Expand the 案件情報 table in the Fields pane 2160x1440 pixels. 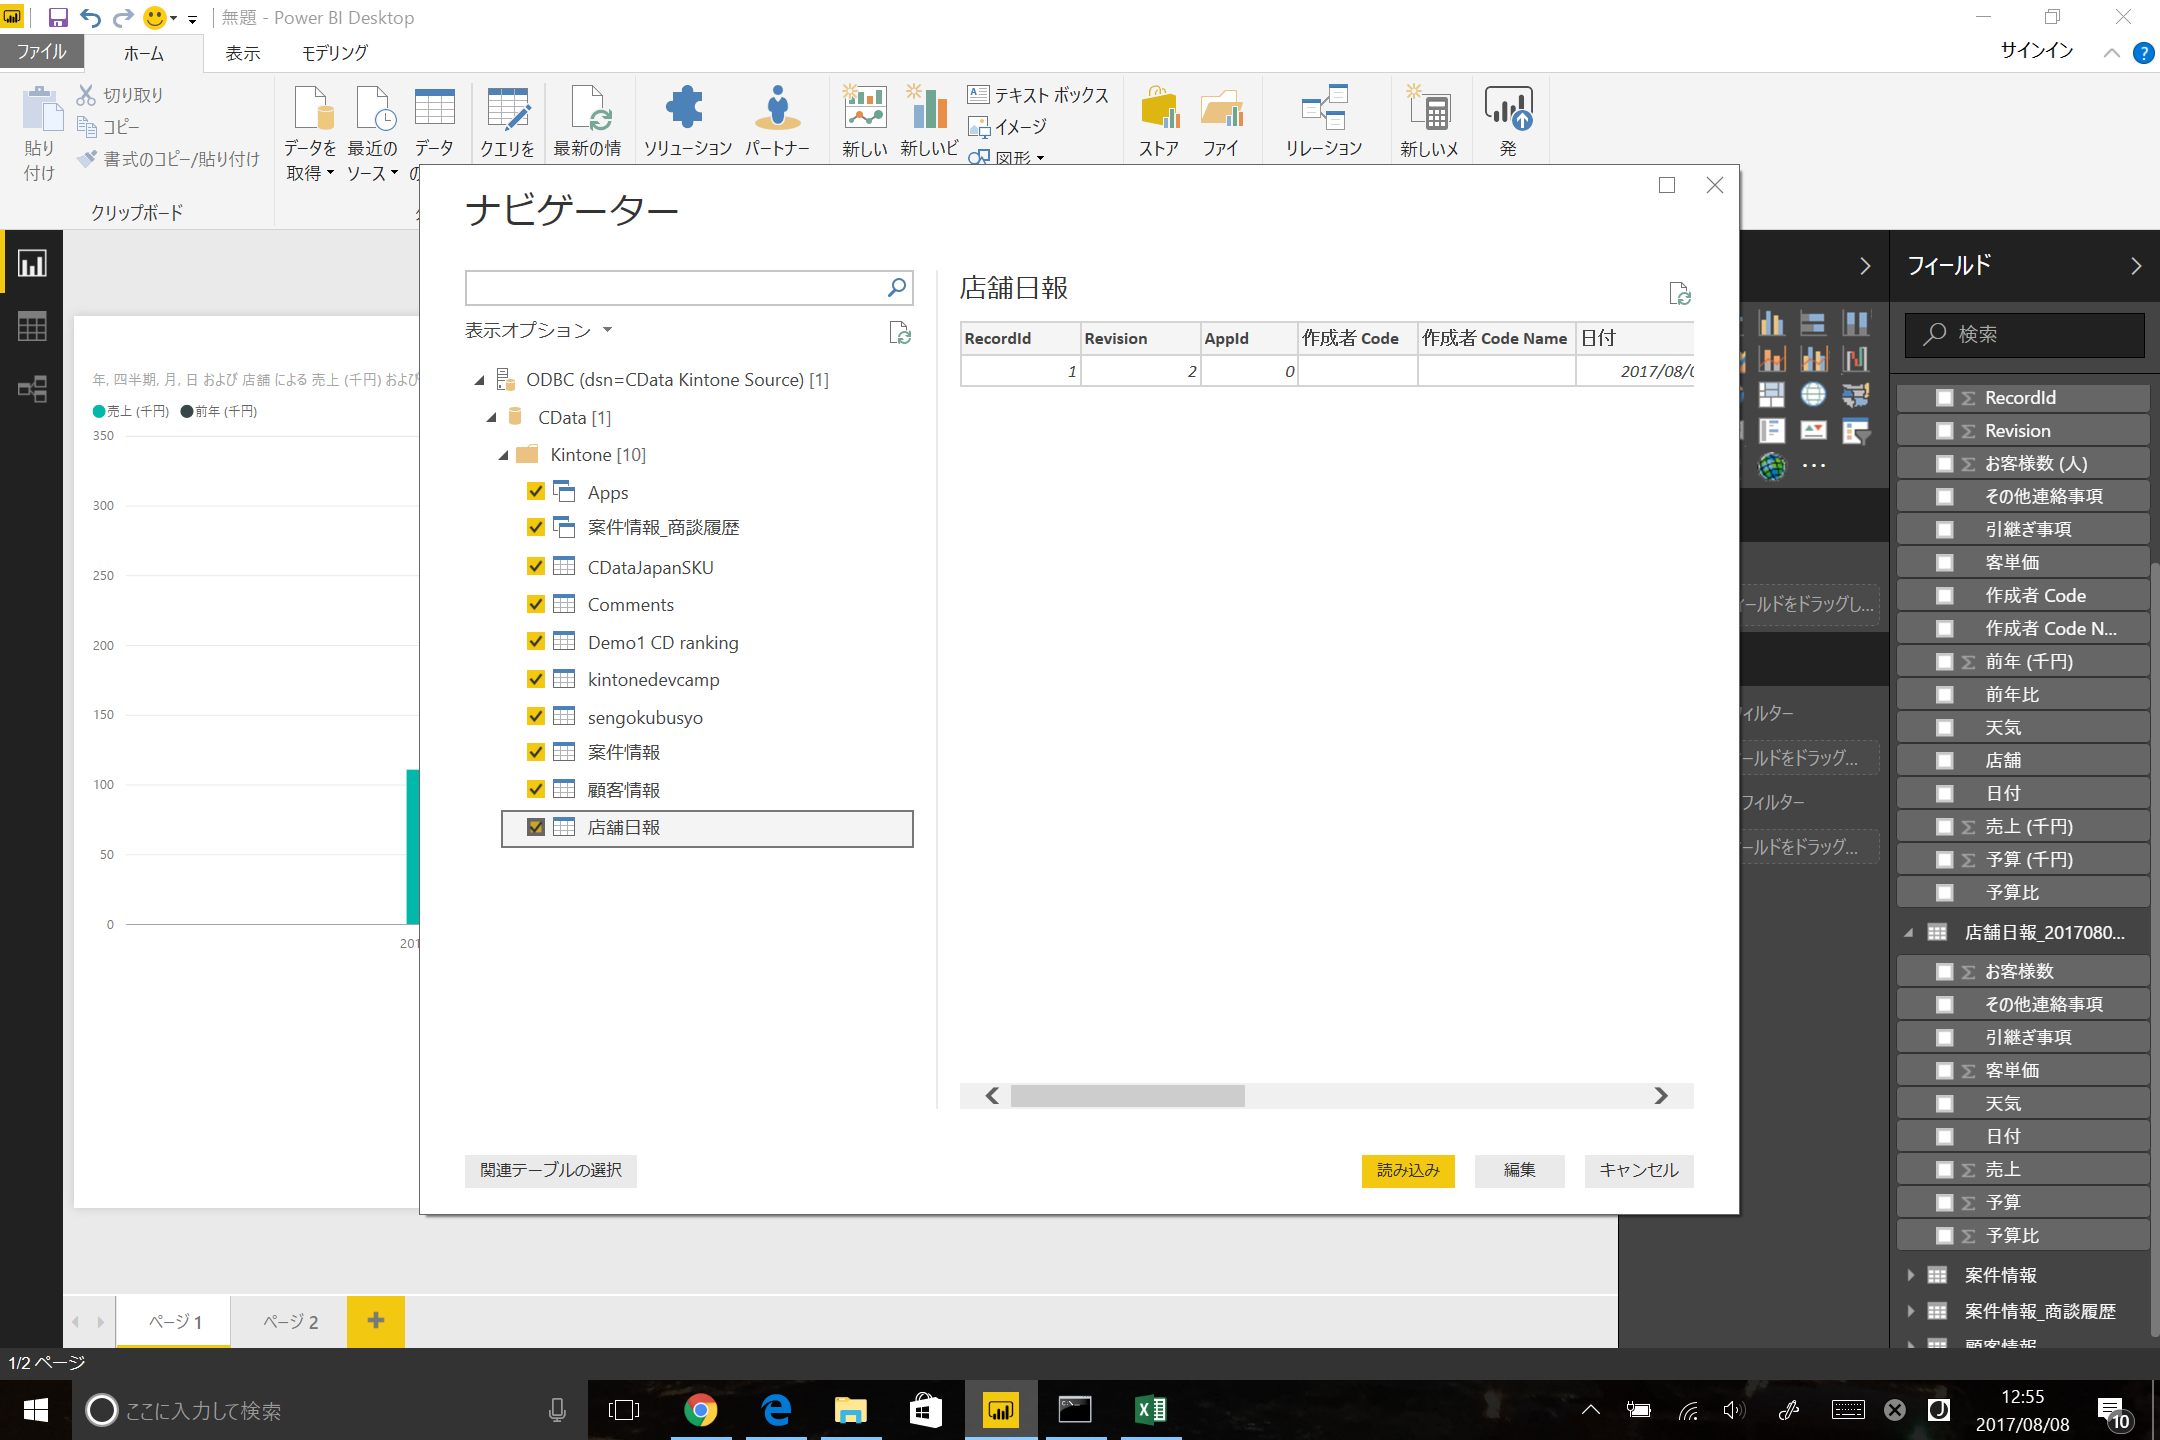[1911, 1275]
